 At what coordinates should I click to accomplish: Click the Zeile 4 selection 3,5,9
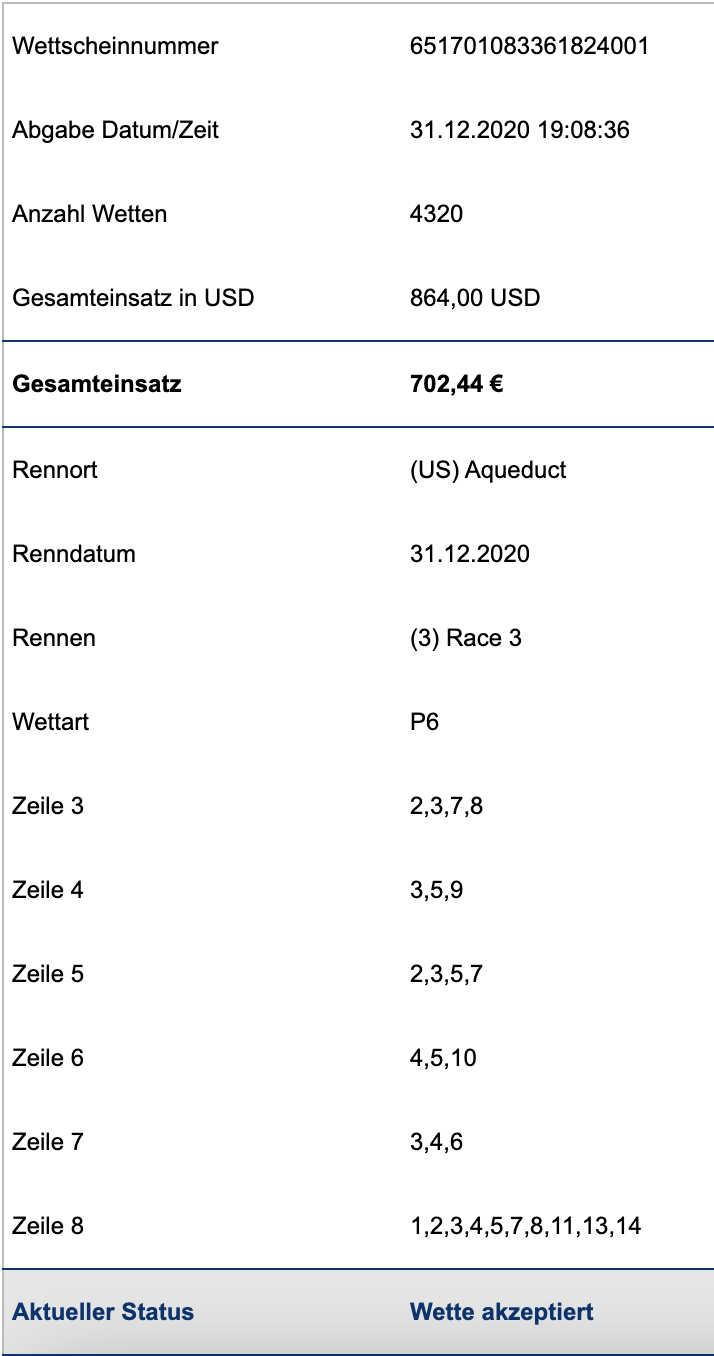click(436, 889)
